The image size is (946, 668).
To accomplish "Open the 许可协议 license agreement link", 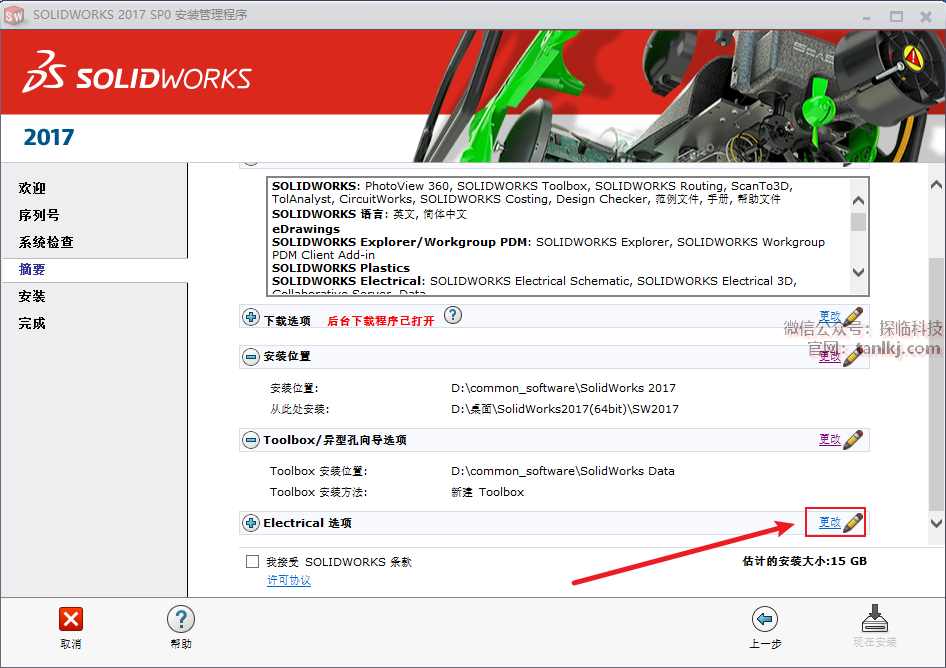I will (289, 580).
